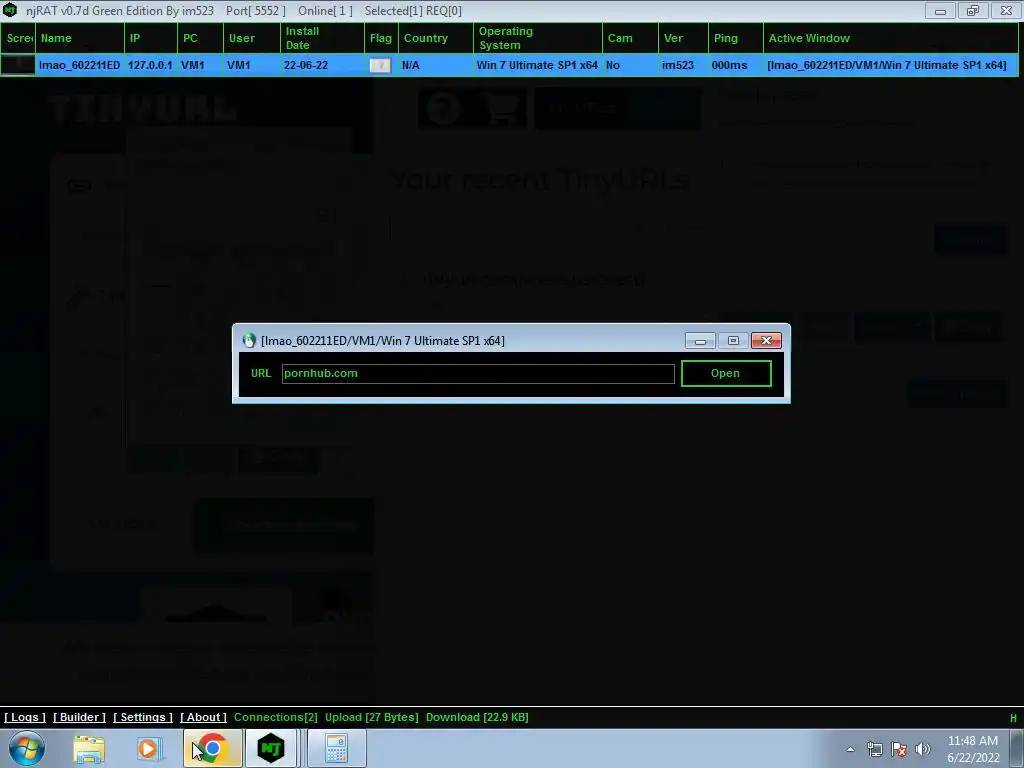Select the client name lmao_602211ED cell
This screenshot has height=768, width=1024.
click(x=80, y=65)
